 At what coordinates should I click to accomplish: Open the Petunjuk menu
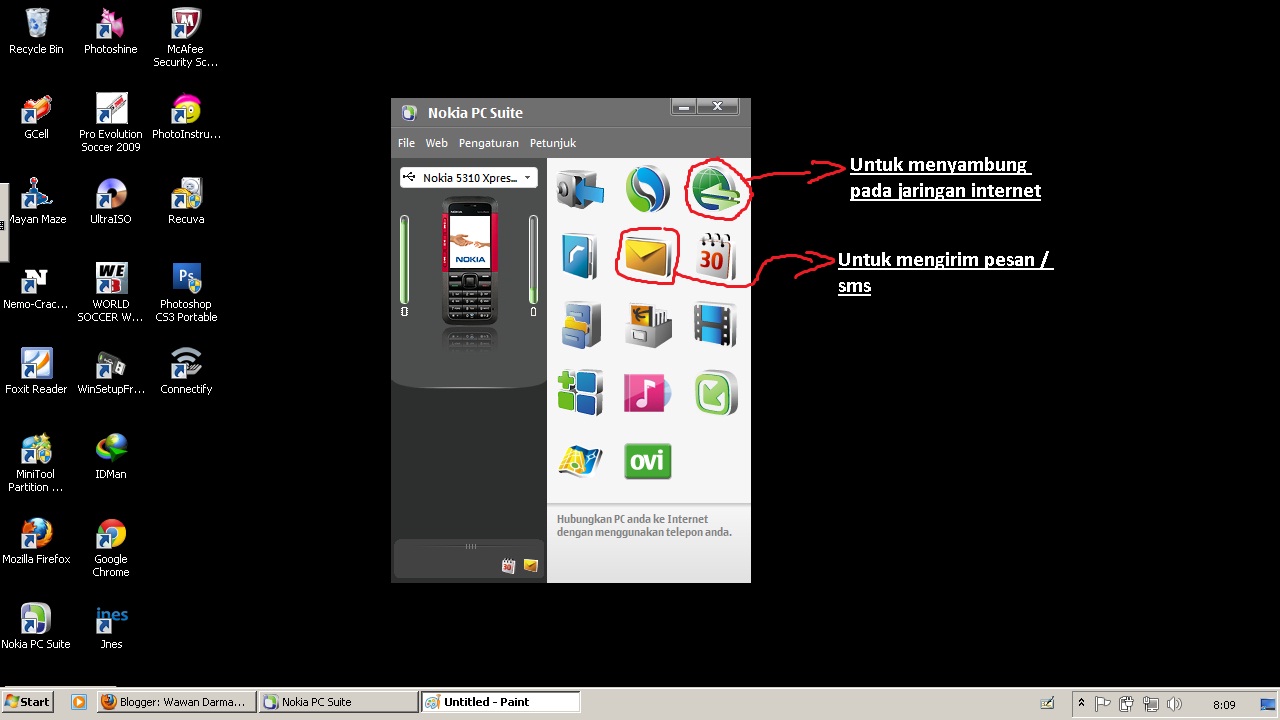click(x=553, y=143)
